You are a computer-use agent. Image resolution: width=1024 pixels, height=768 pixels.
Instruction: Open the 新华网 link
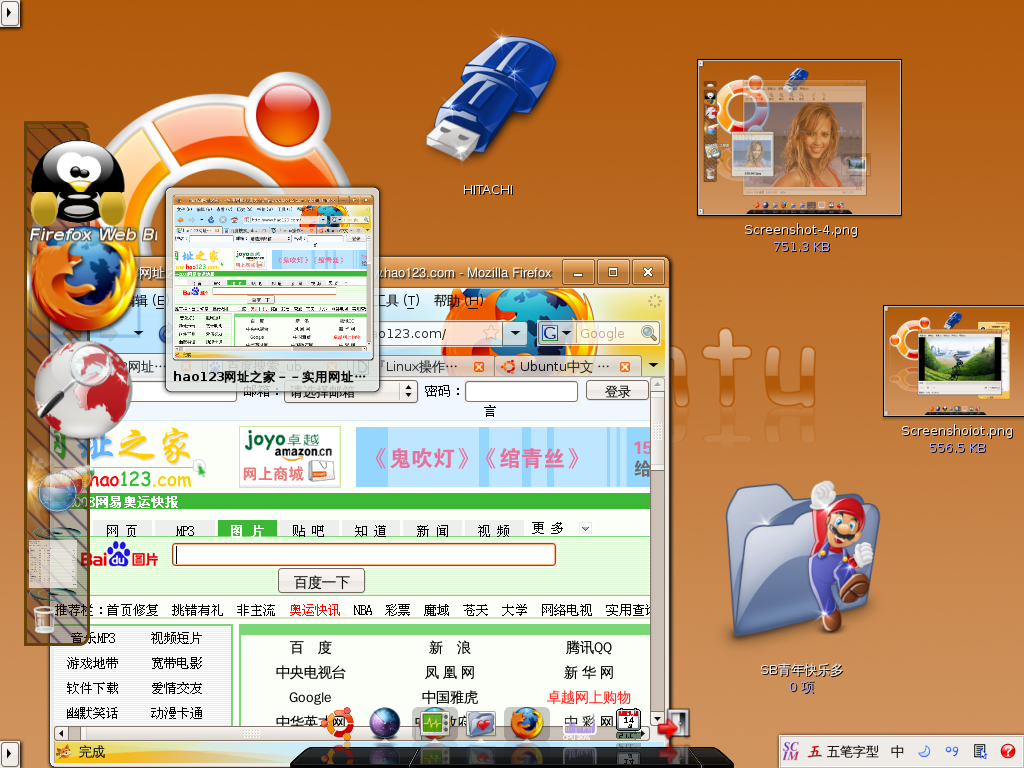pyautogui.click(x=588, y=672)
